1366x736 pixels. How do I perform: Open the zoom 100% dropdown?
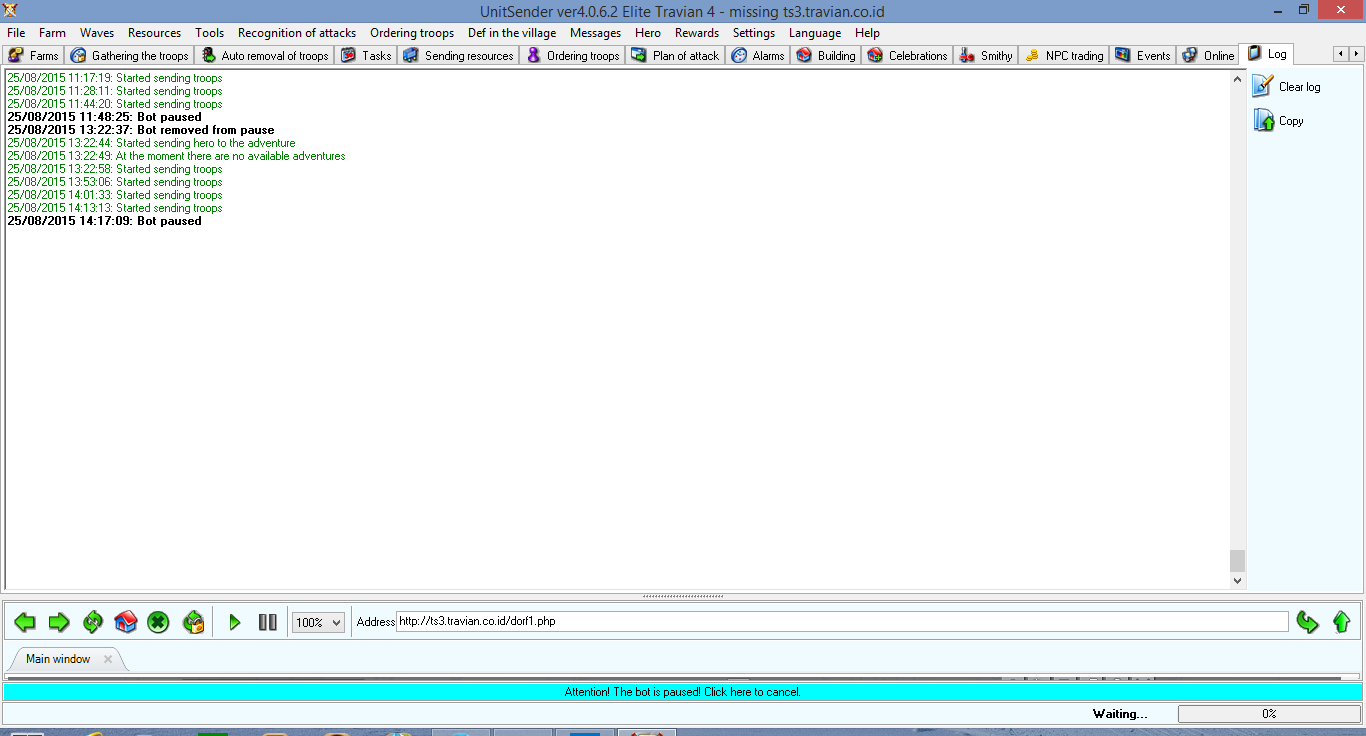[318, 622]
